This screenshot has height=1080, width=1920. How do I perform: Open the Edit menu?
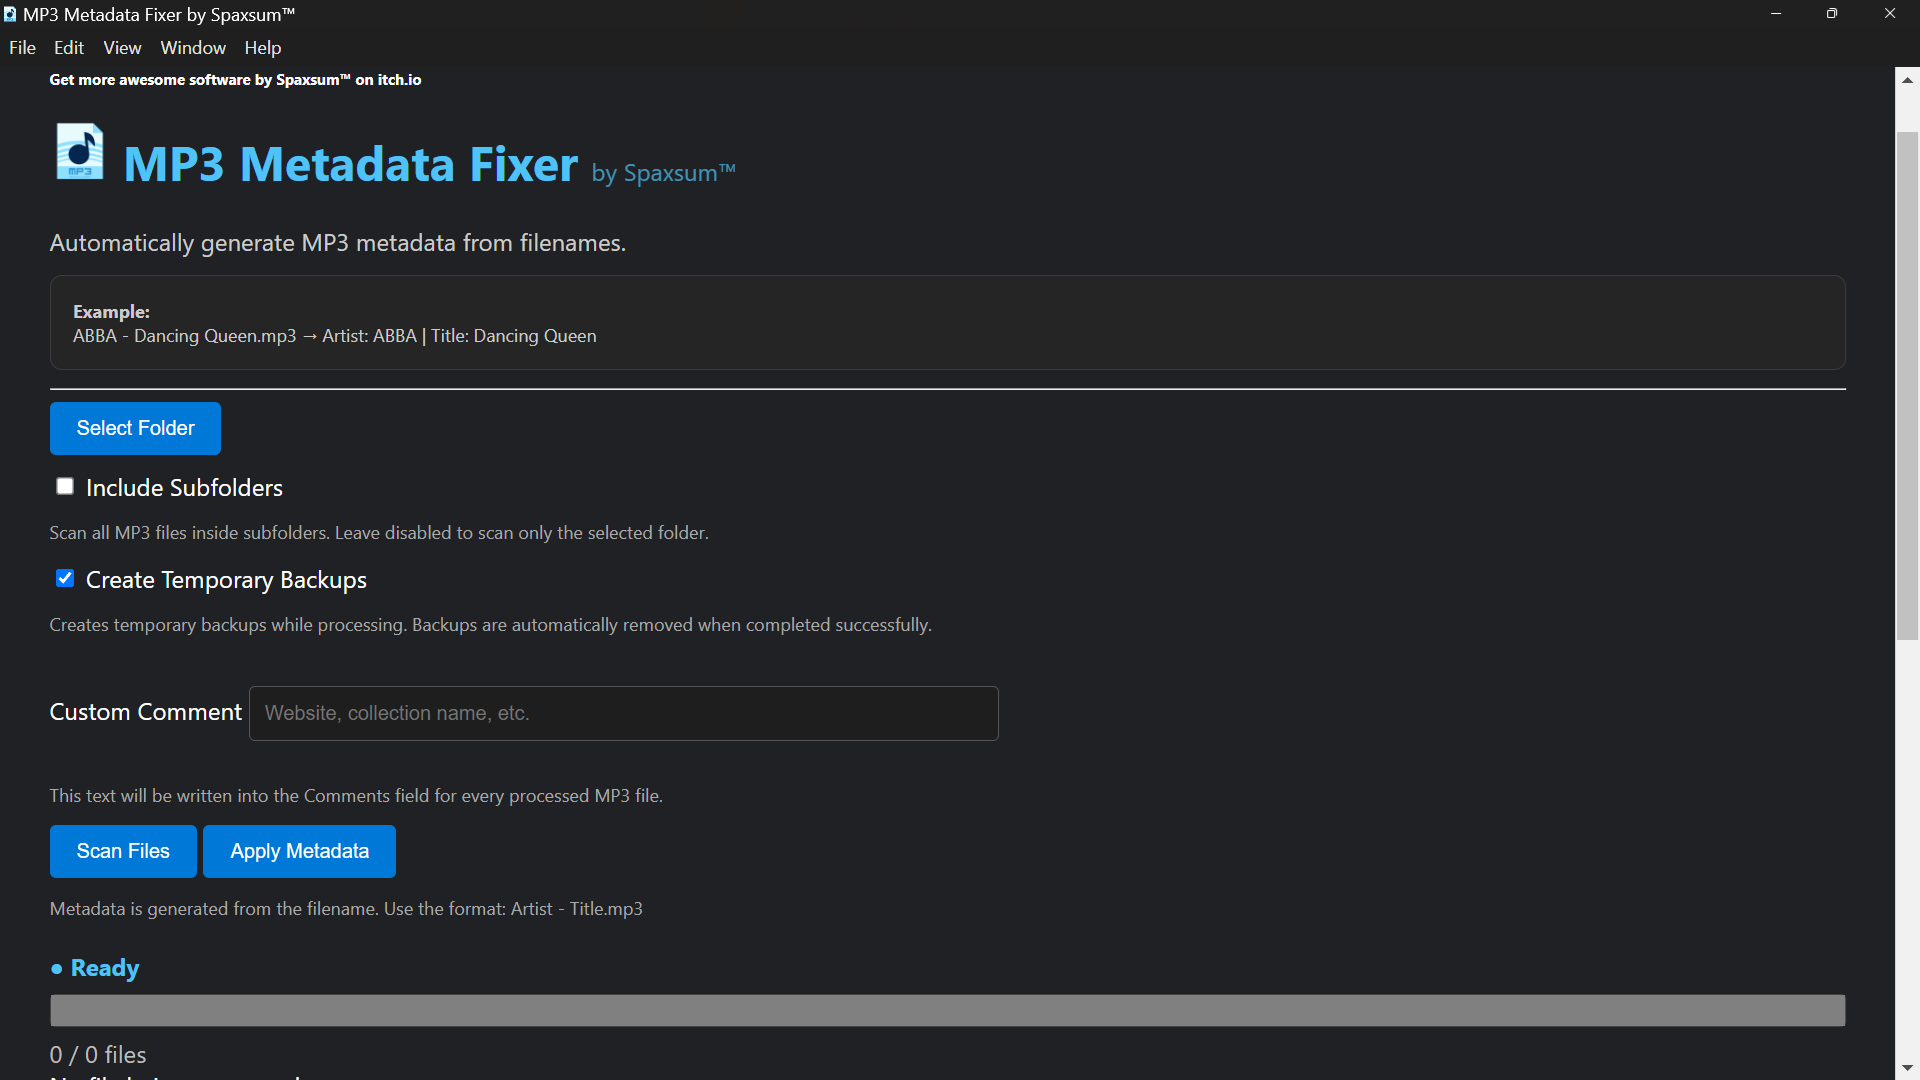tap(69, 48)
